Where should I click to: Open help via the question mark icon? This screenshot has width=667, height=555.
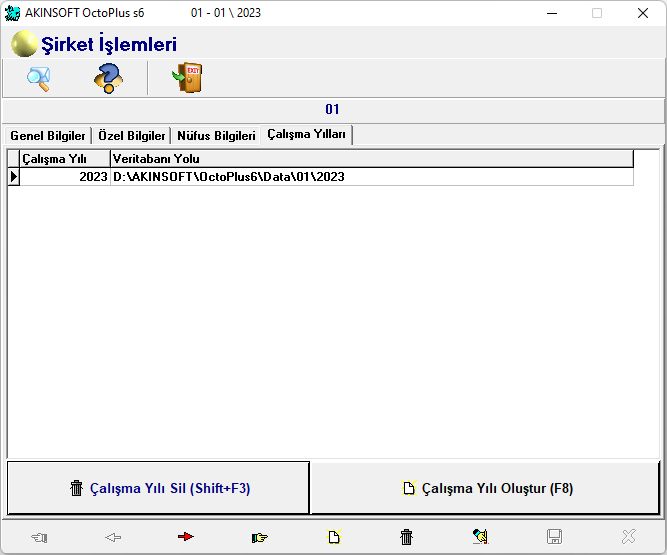click(108, 79)
